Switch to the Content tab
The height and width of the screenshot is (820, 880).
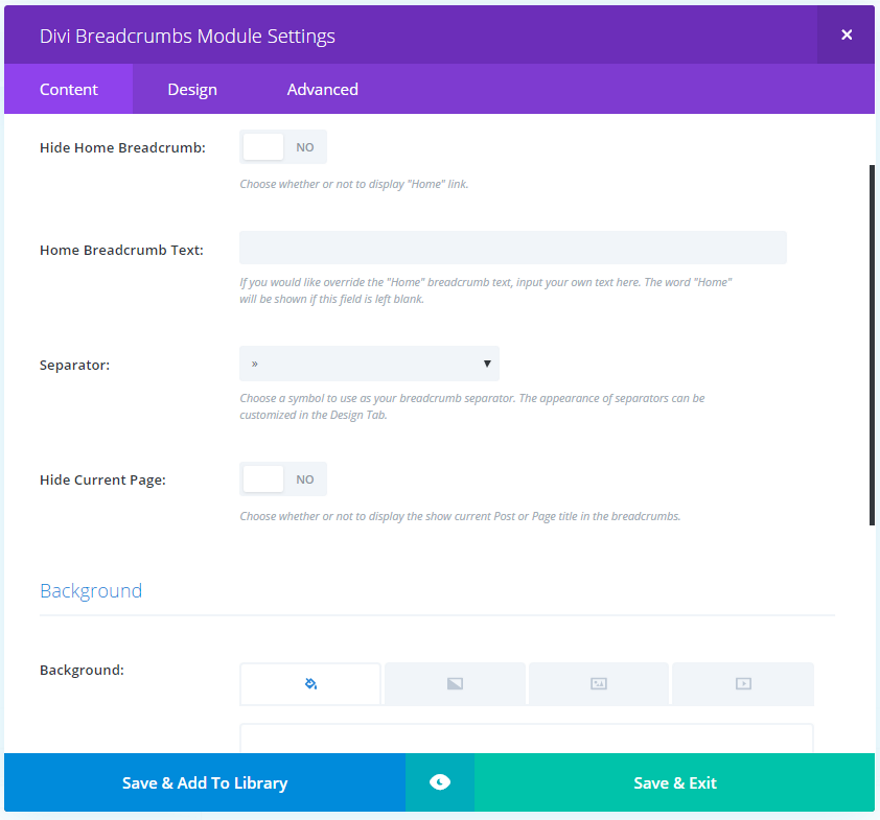point(69,89)
